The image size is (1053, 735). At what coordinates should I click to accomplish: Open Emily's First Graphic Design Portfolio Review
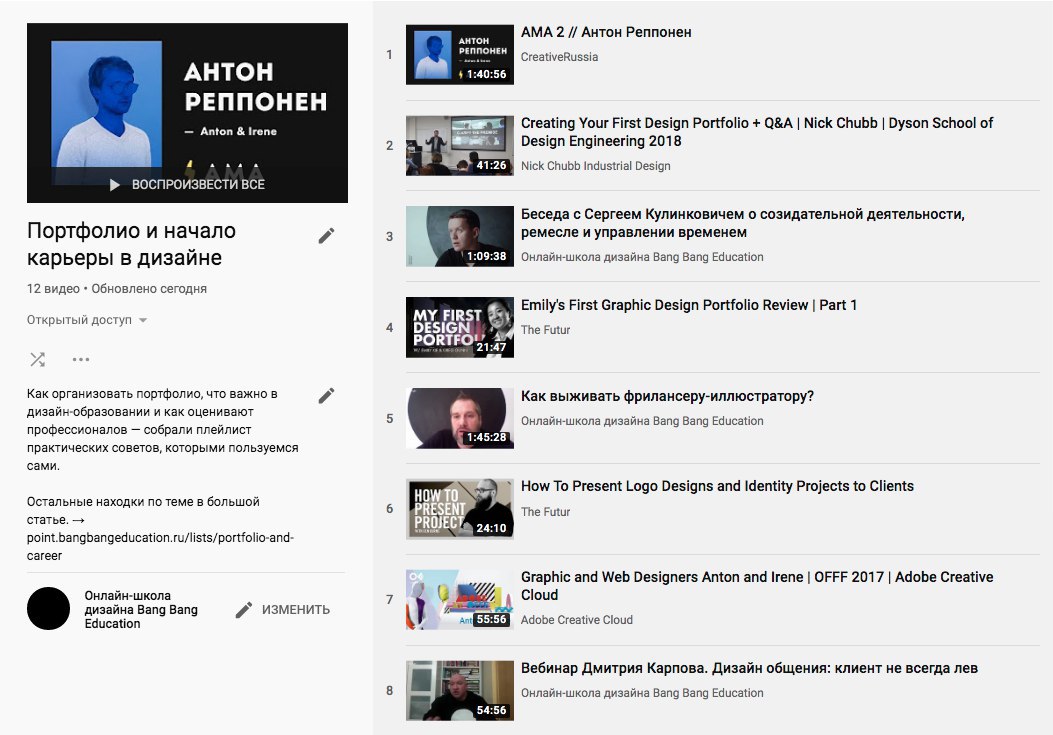click(x=689, y=305)
